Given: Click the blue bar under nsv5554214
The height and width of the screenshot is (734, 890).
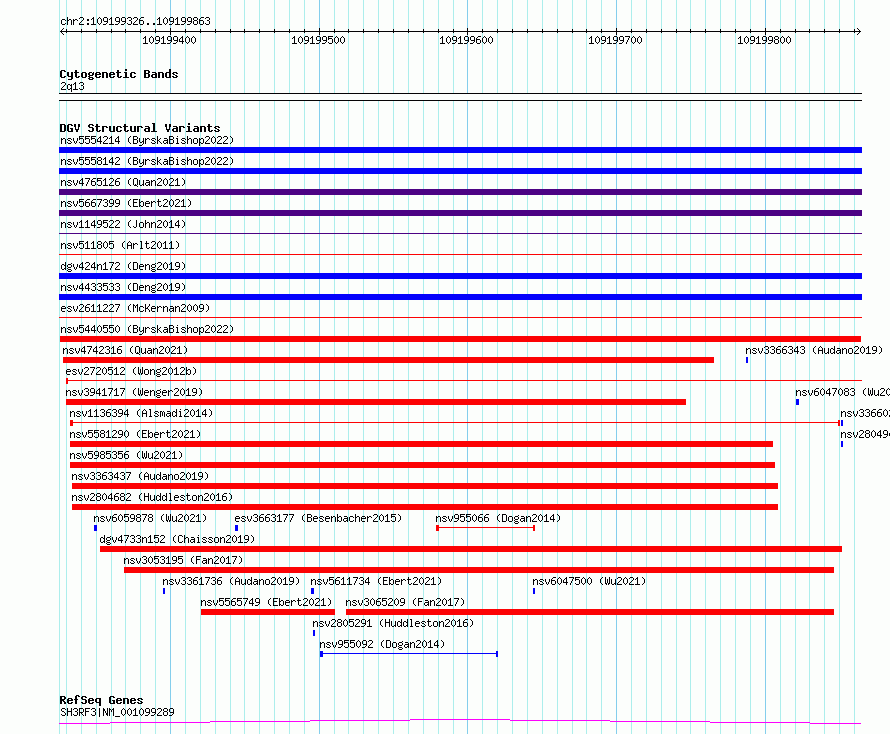Looking at the screenshot, I should pos(460,150).
